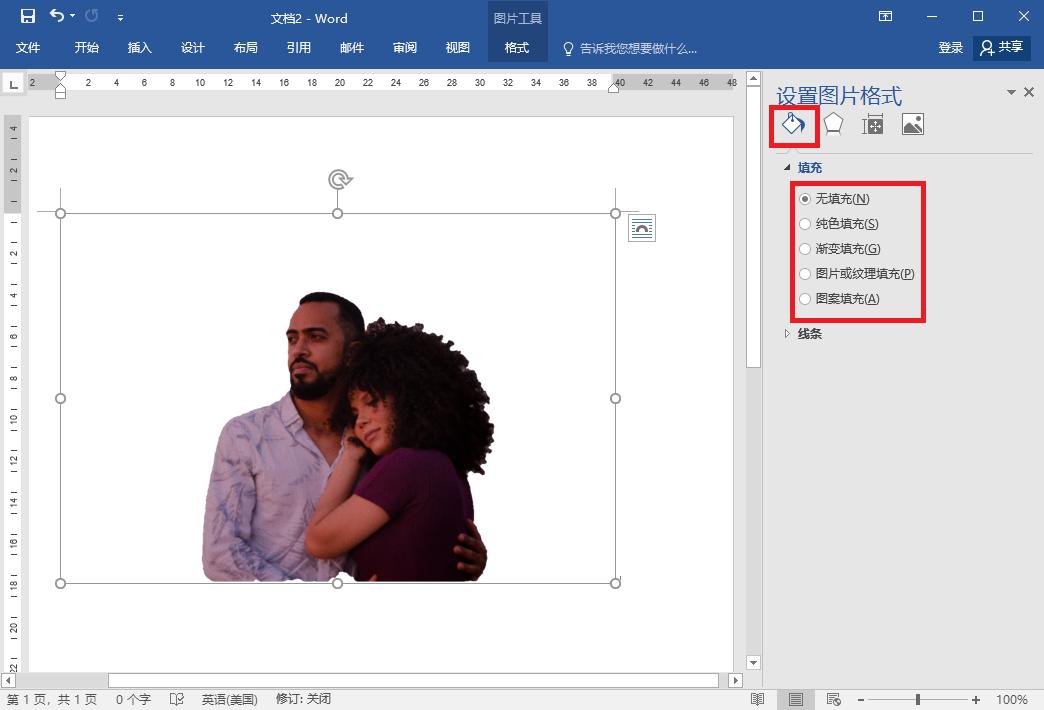The height and width of the screenshot is (710, 1044).
Task: Click the 共享 button
Action: (x=1001, y=47)
